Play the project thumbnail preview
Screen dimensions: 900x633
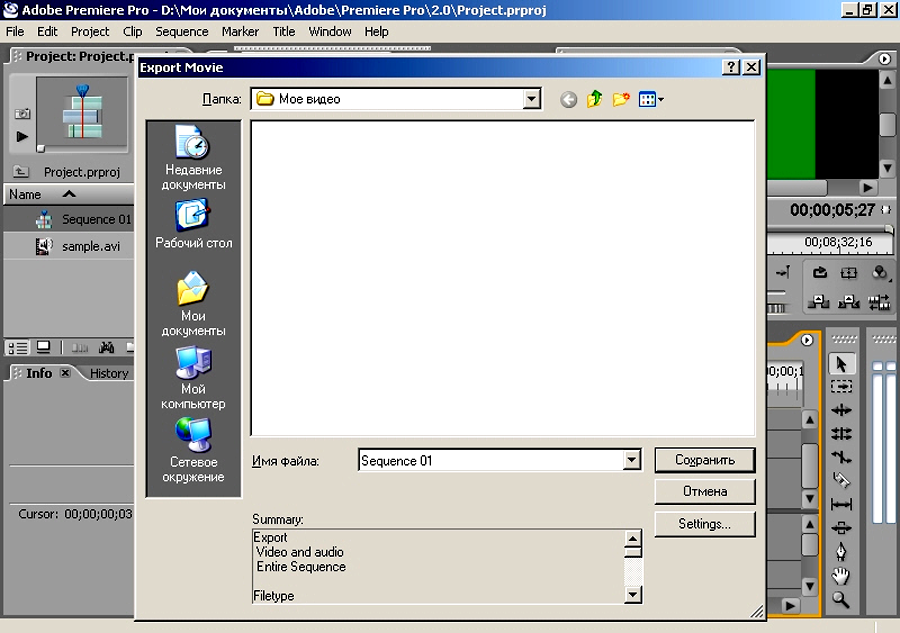tap(22, 137)
